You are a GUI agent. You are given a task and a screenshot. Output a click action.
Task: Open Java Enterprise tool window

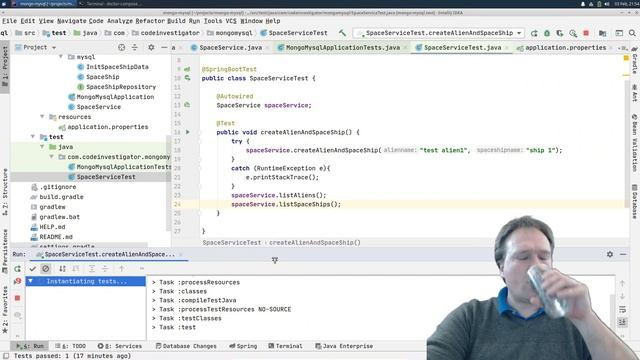[x=344, y=346]
